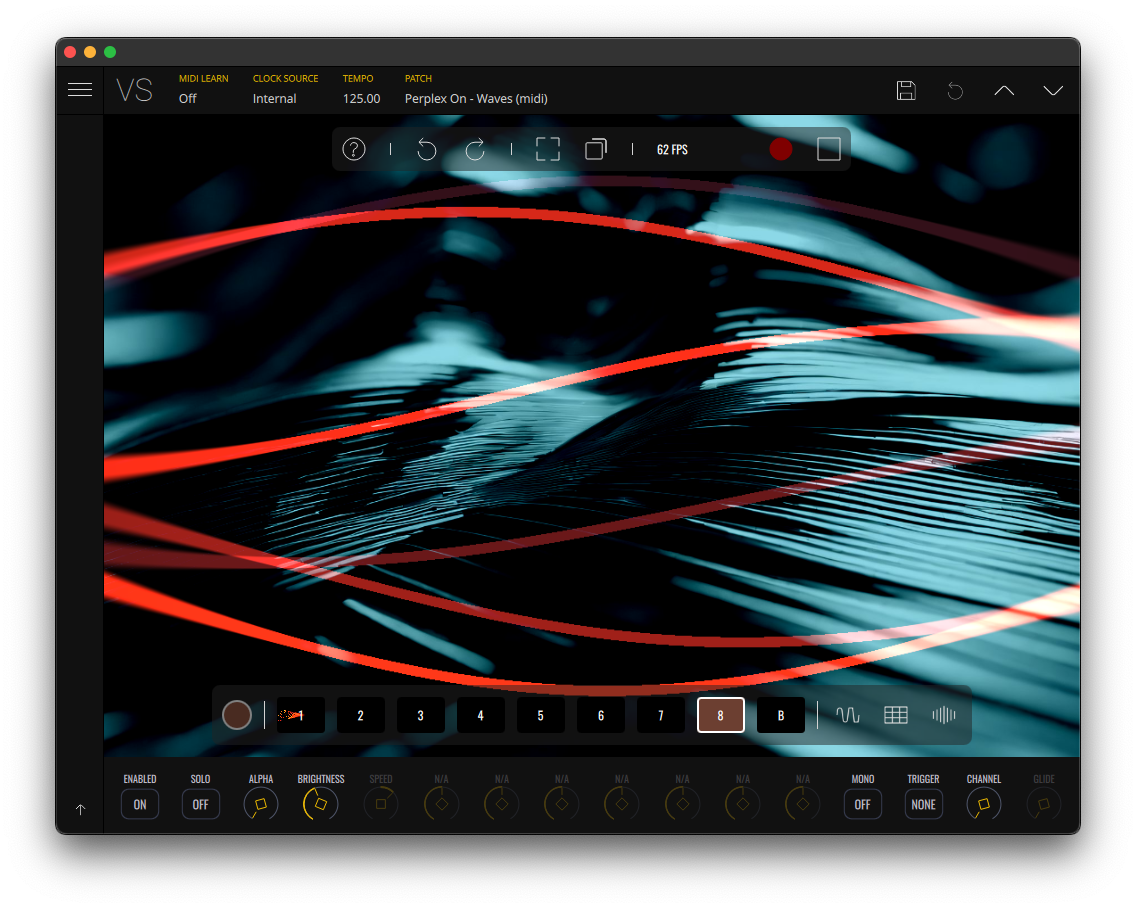Toggle the ENABLED button set to ON
Image resolution: width=1136 pixels, height=908 pixels.
140,804
